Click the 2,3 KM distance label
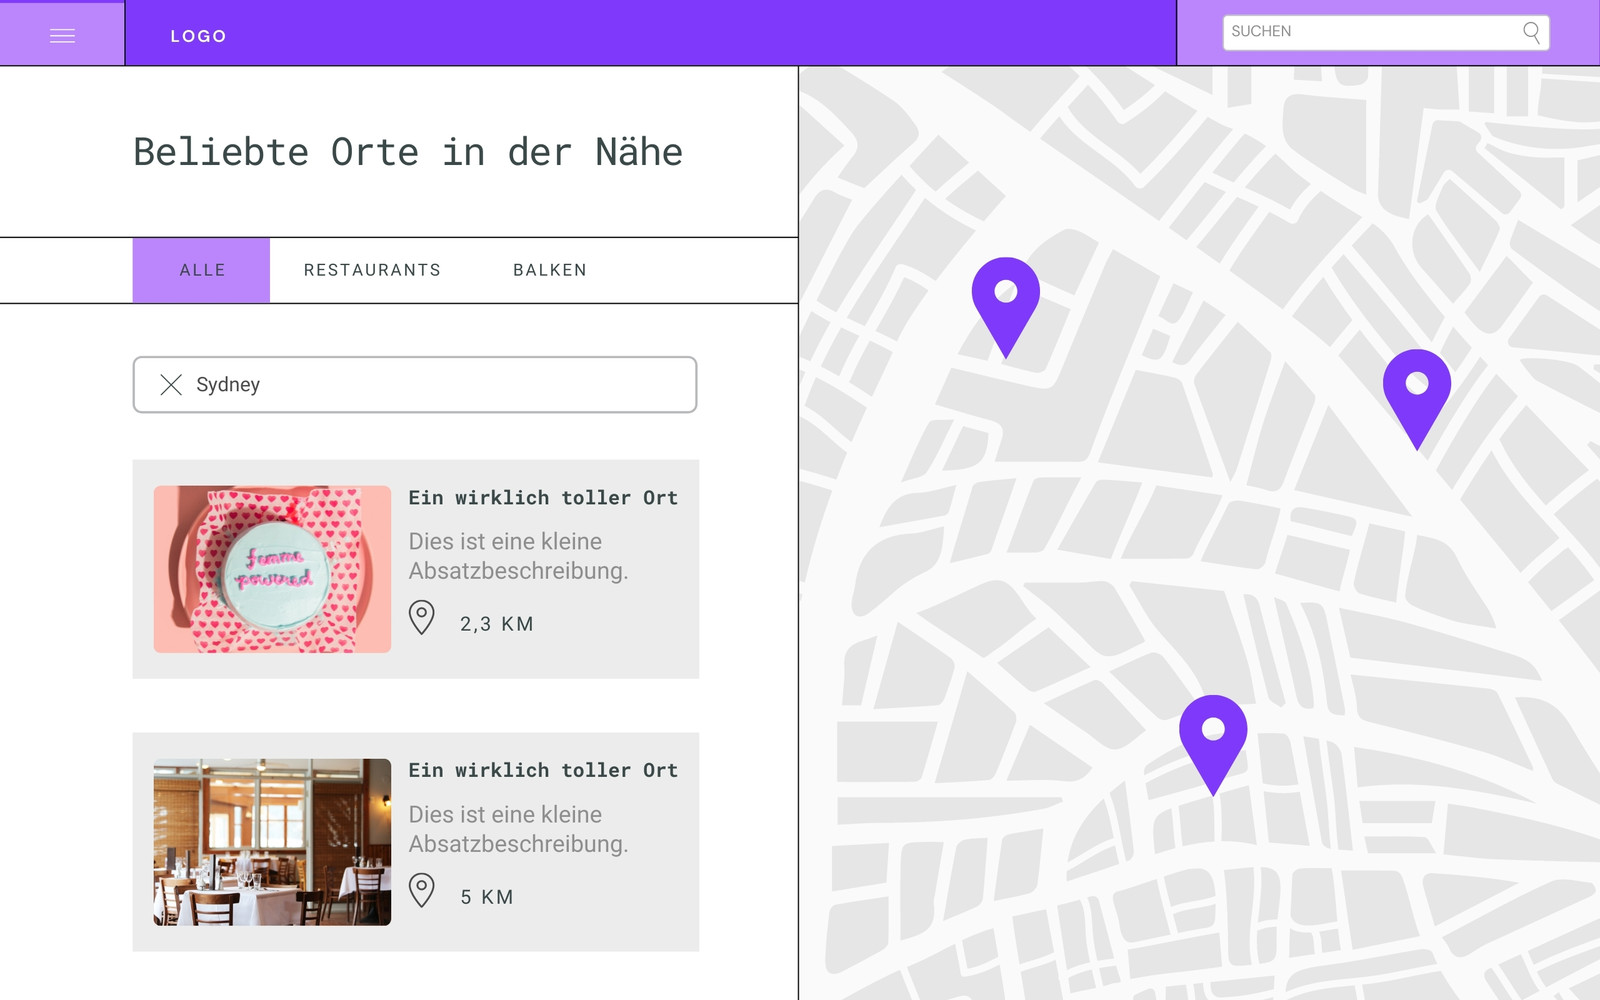Screen dimensions: 1600x1000 tap(495, 623)
